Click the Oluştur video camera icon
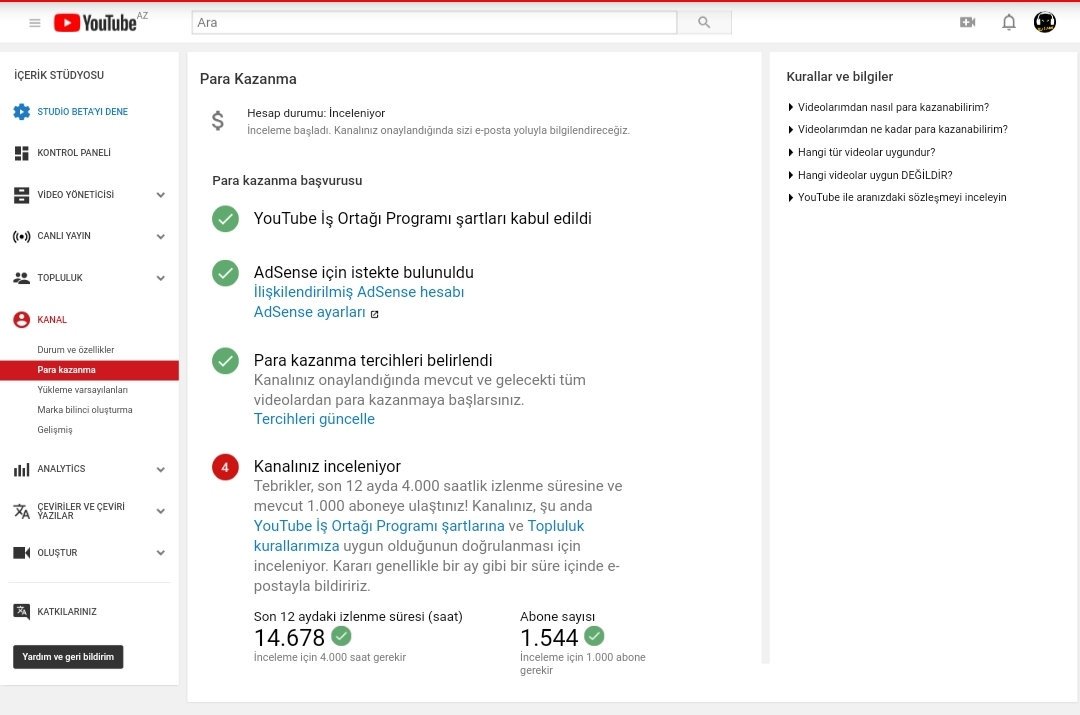The image size is (1080, 715). point(21,552)
